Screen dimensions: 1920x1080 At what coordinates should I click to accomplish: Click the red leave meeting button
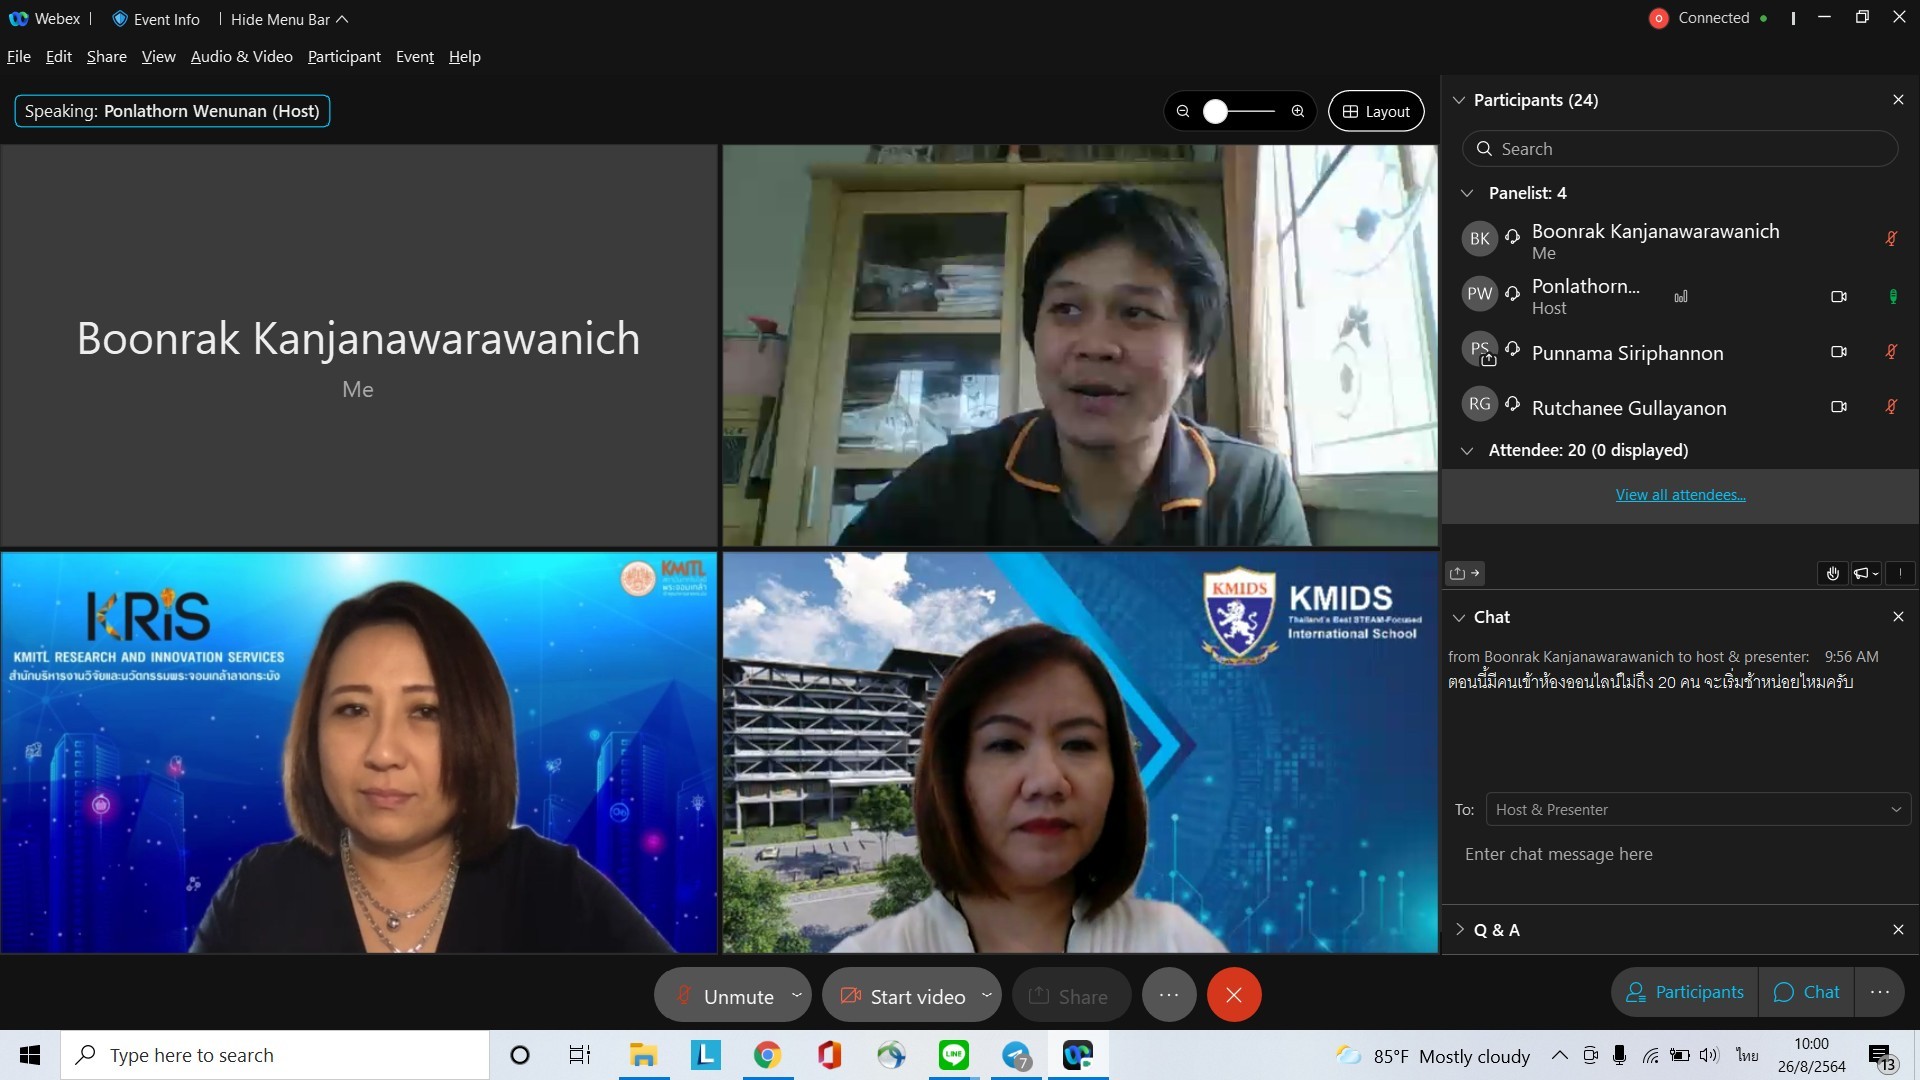click(1233, 995)
